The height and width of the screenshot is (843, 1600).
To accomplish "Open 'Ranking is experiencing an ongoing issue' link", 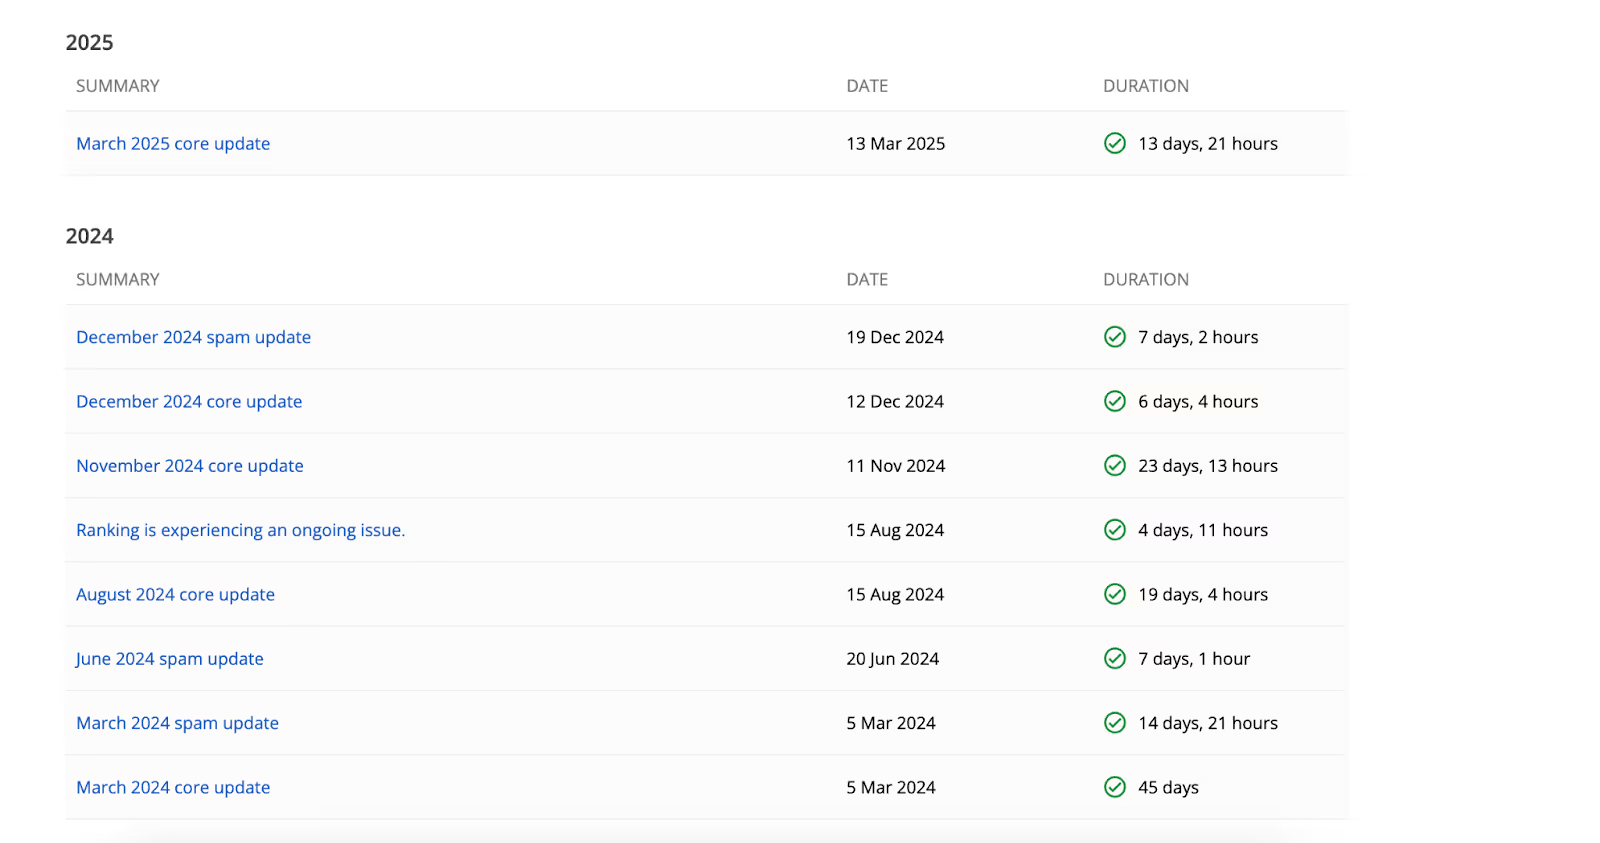I will [241, 530].
